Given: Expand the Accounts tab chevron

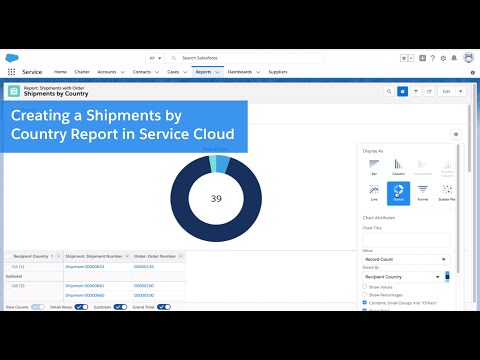Looking at the screenshot, I should [122, 72].
